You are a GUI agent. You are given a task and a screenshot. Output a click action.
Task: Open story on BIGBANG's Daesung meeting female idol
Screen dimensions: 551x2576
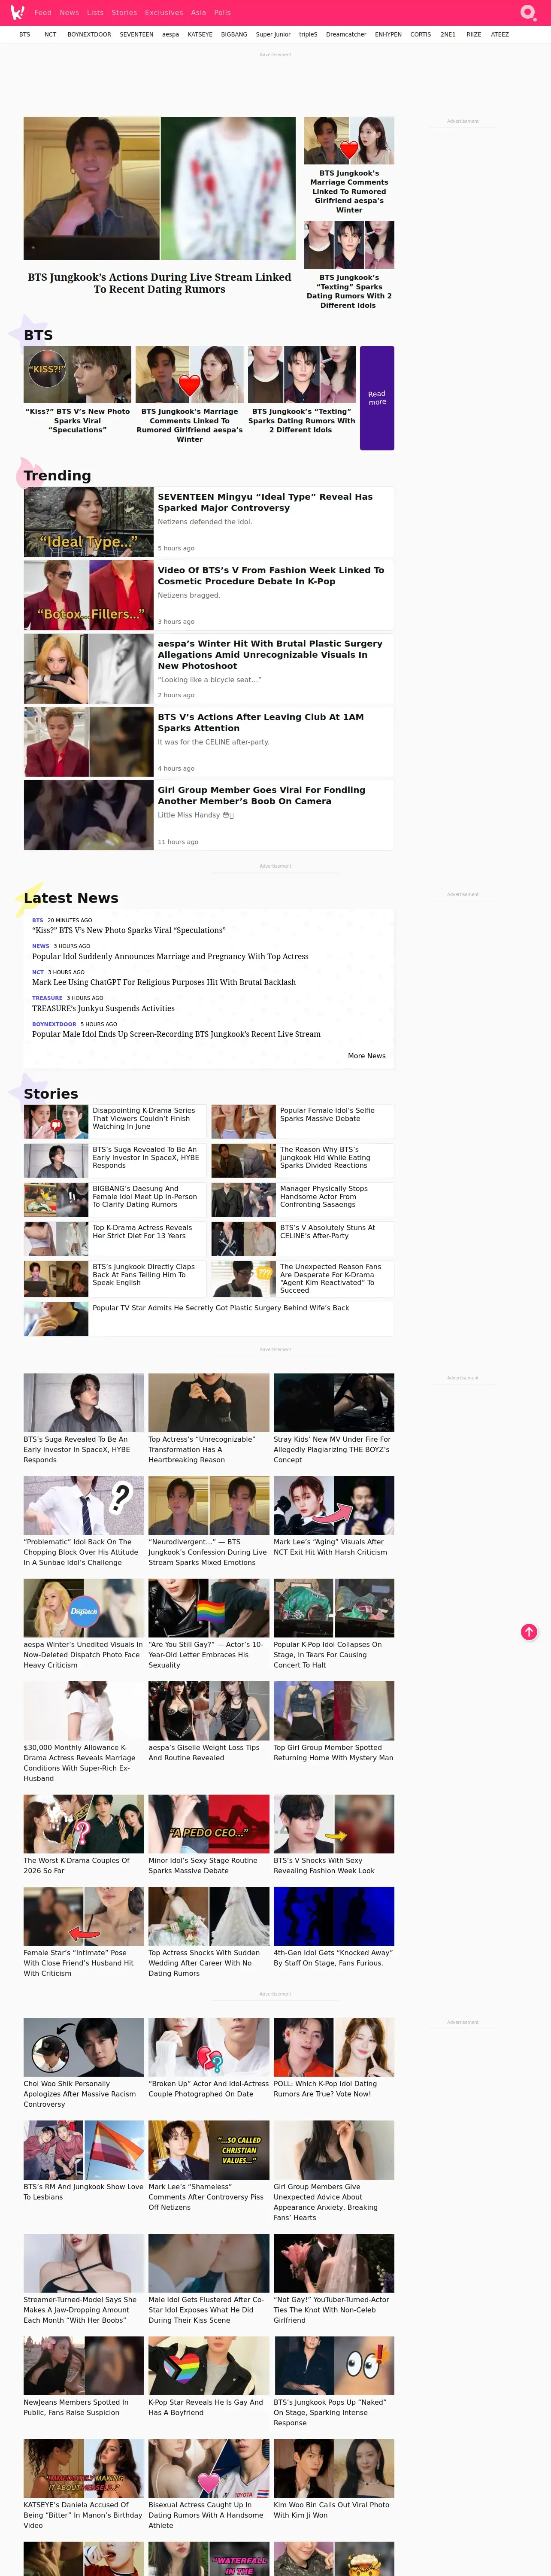[x=145, y=1196]
